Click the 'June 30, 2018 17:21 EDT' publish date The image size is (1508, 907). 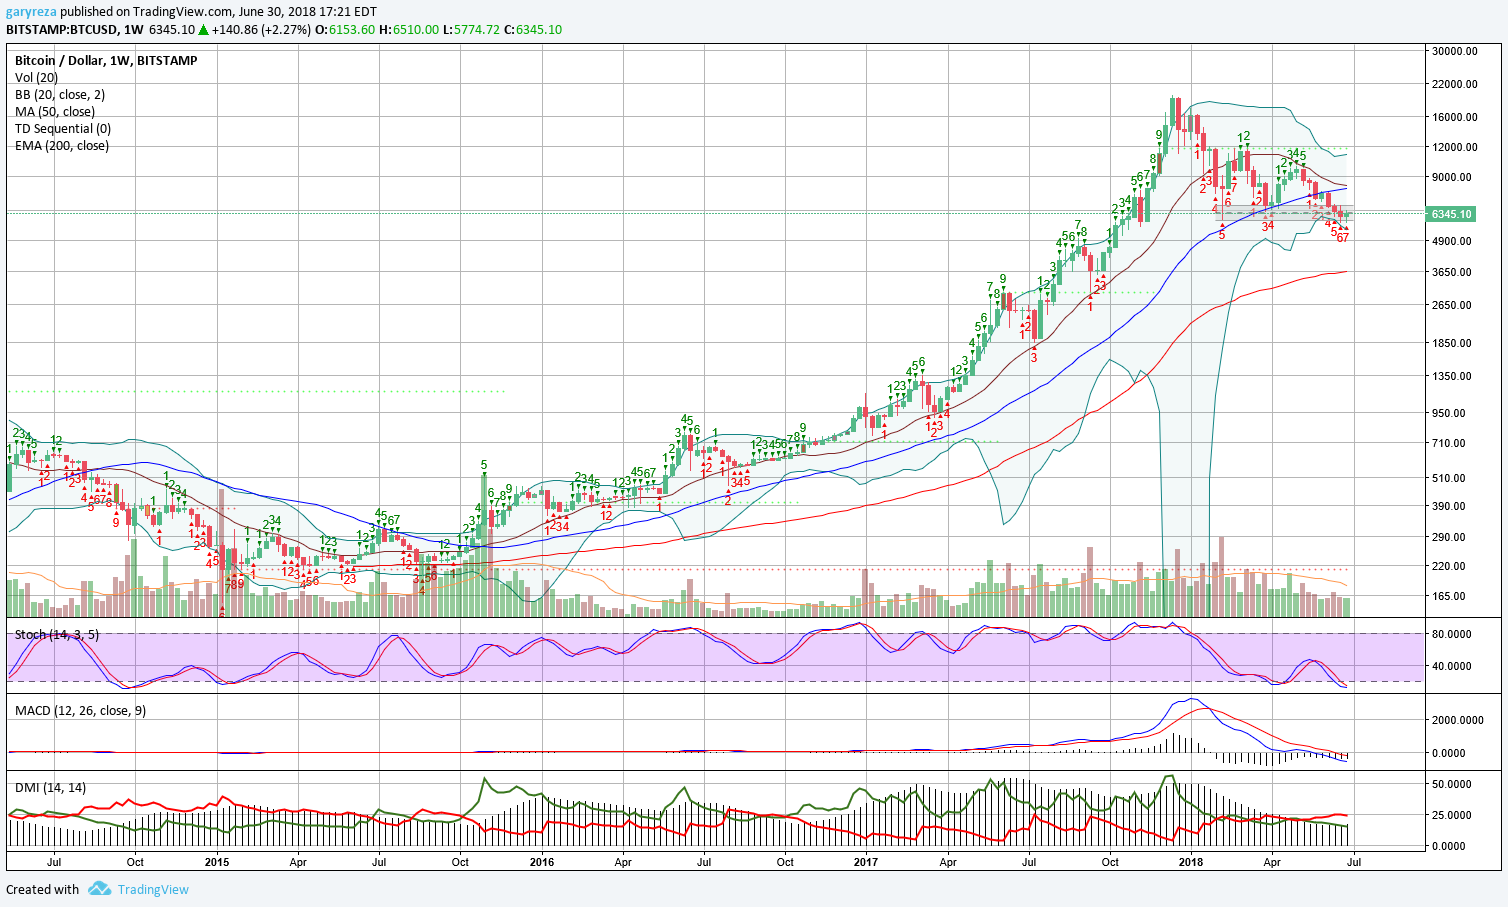309,11
